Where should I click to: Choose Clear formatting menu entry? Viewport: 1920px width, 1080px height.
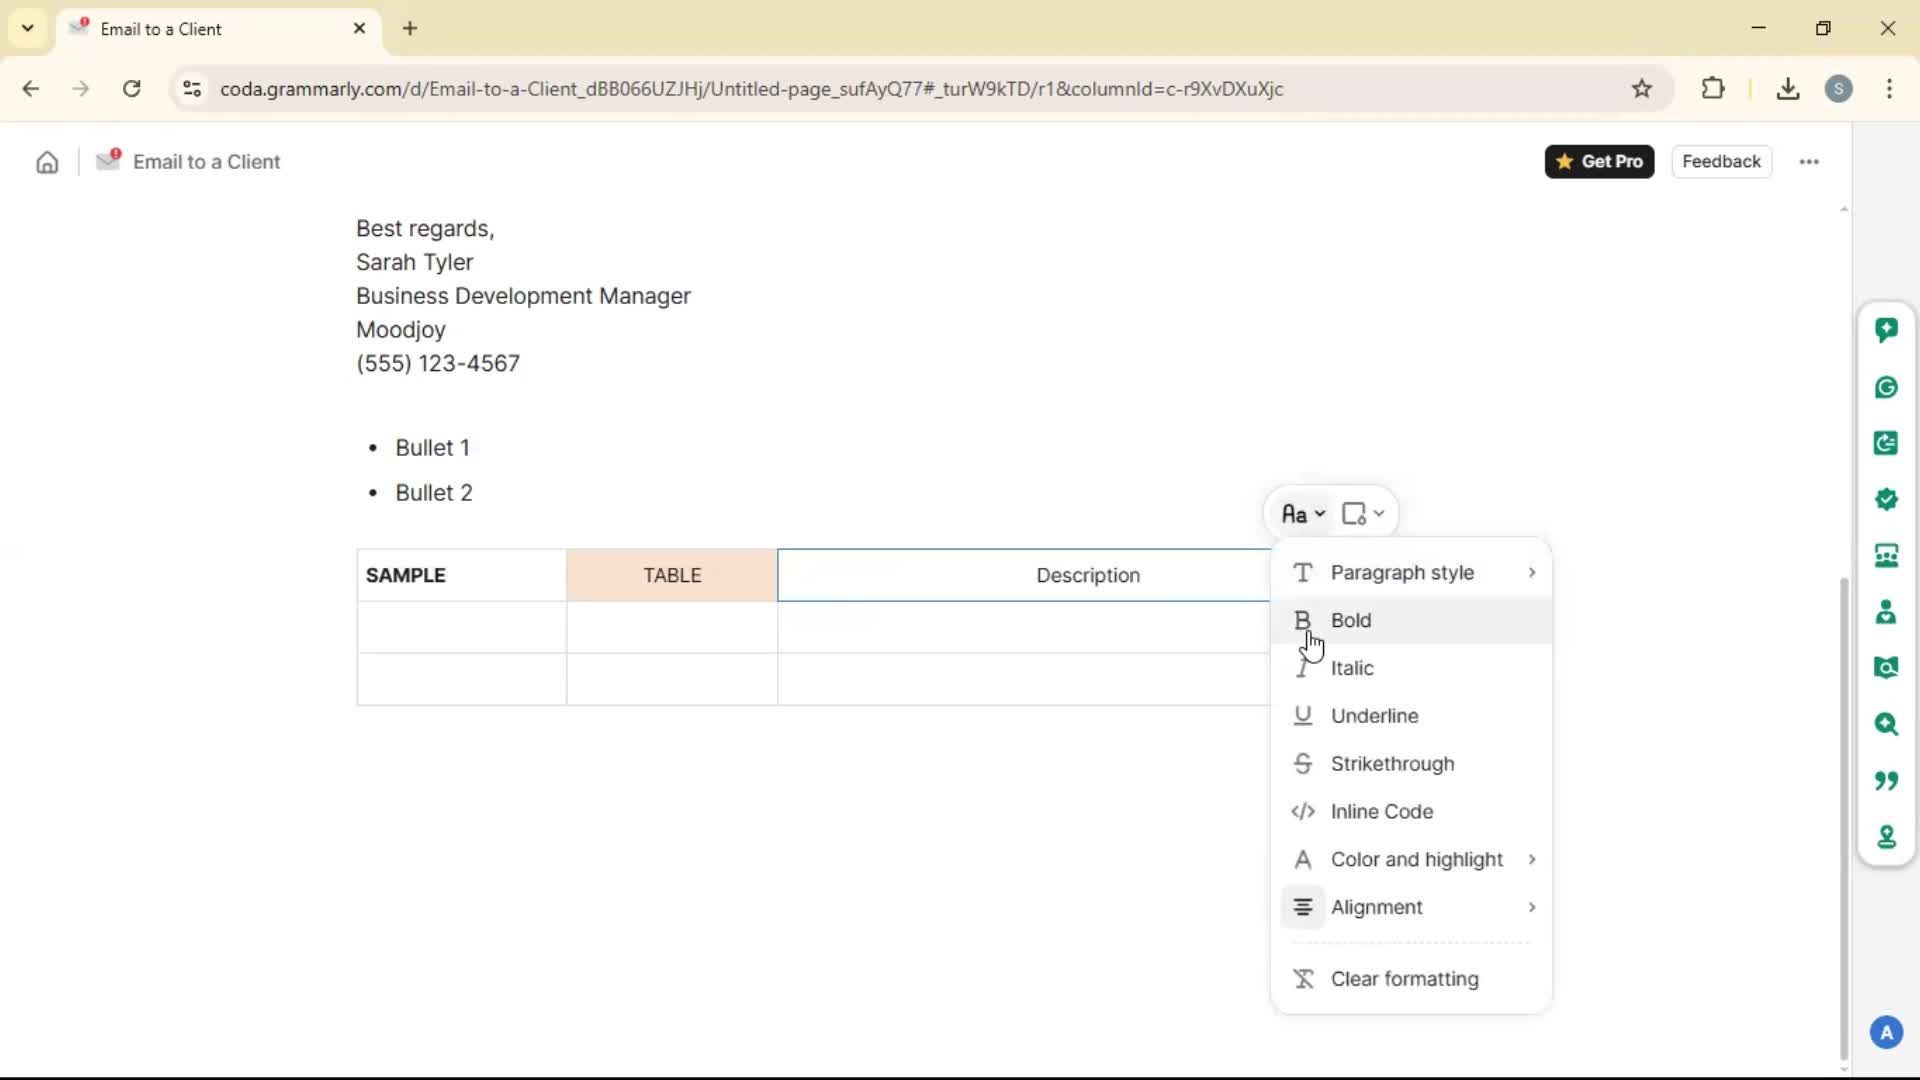pos(1404,979)
